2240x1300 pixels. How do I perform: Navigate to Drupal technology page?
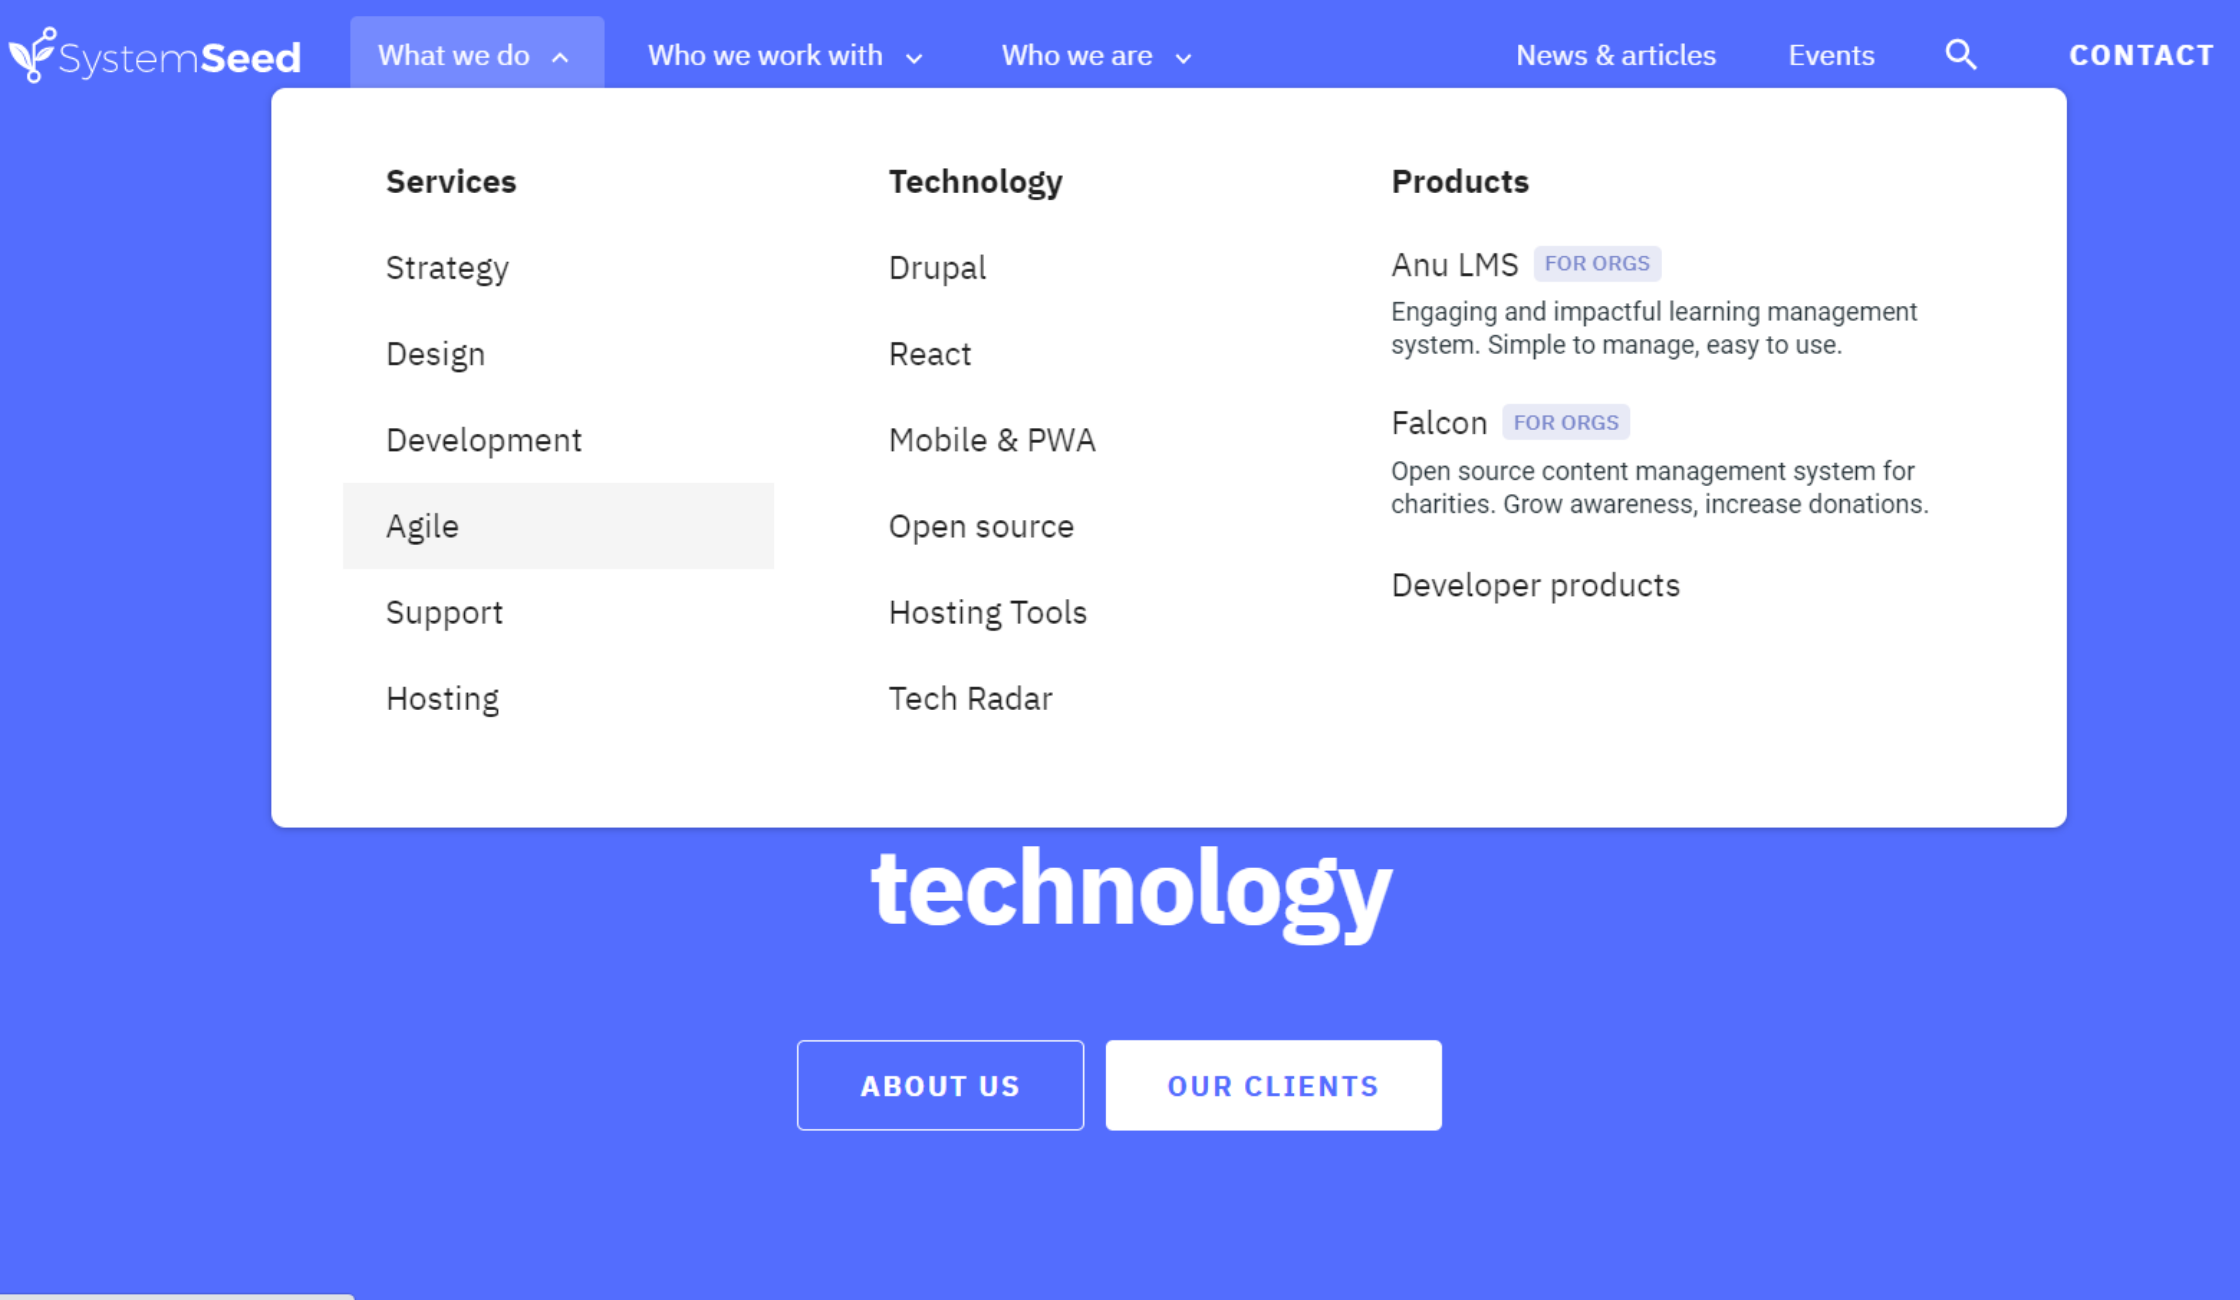click(937, 268)
